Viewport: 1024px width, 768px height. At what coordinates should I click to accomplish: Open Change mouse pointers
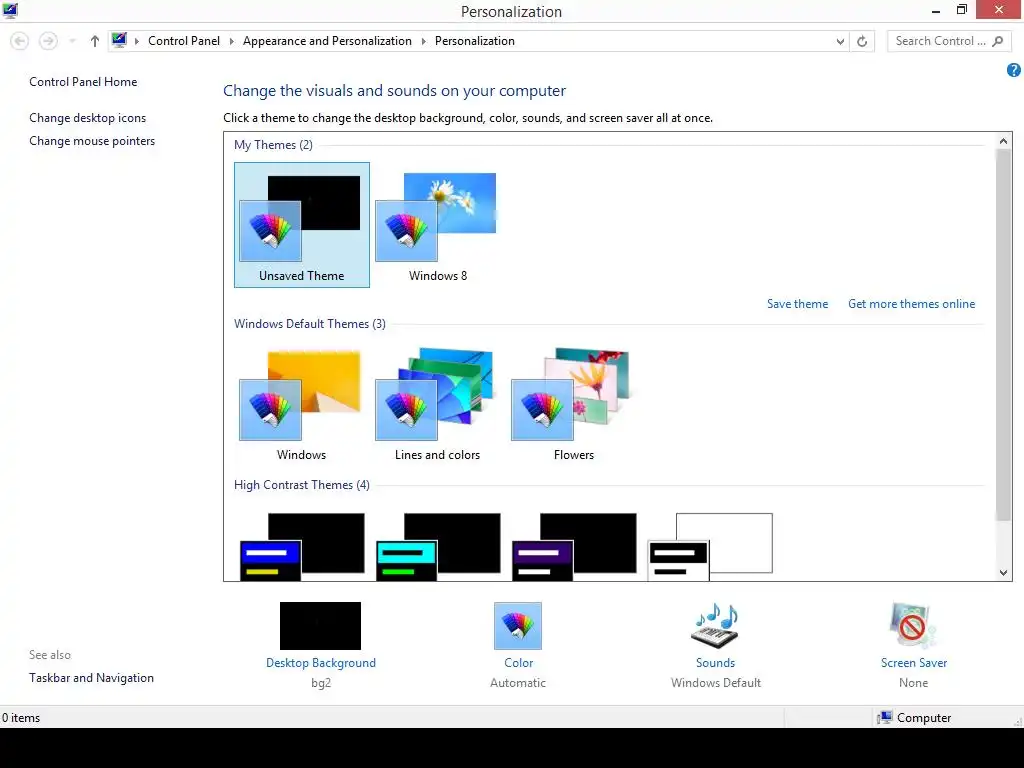92,140
